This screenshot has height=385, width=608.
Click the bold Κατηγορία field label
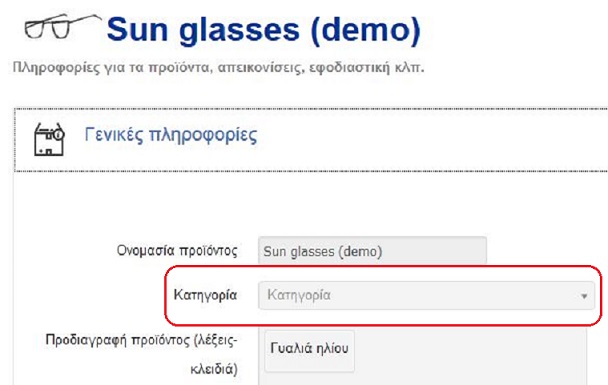point(205,295)
